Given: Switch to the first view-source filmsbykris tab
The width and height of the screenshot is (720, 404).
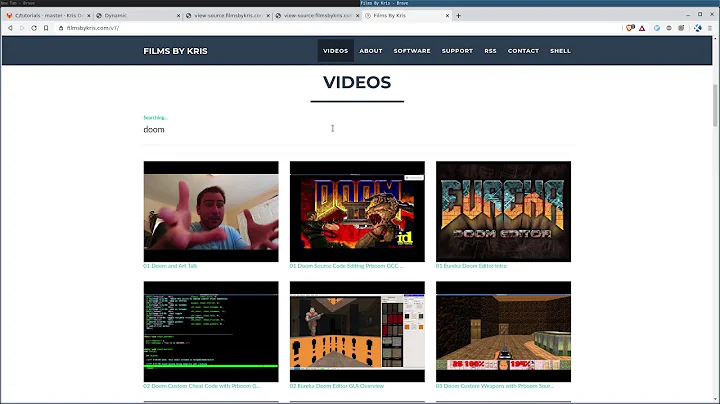Looking at the screenshot, I should pyautogui.click(x=227, y=16).
